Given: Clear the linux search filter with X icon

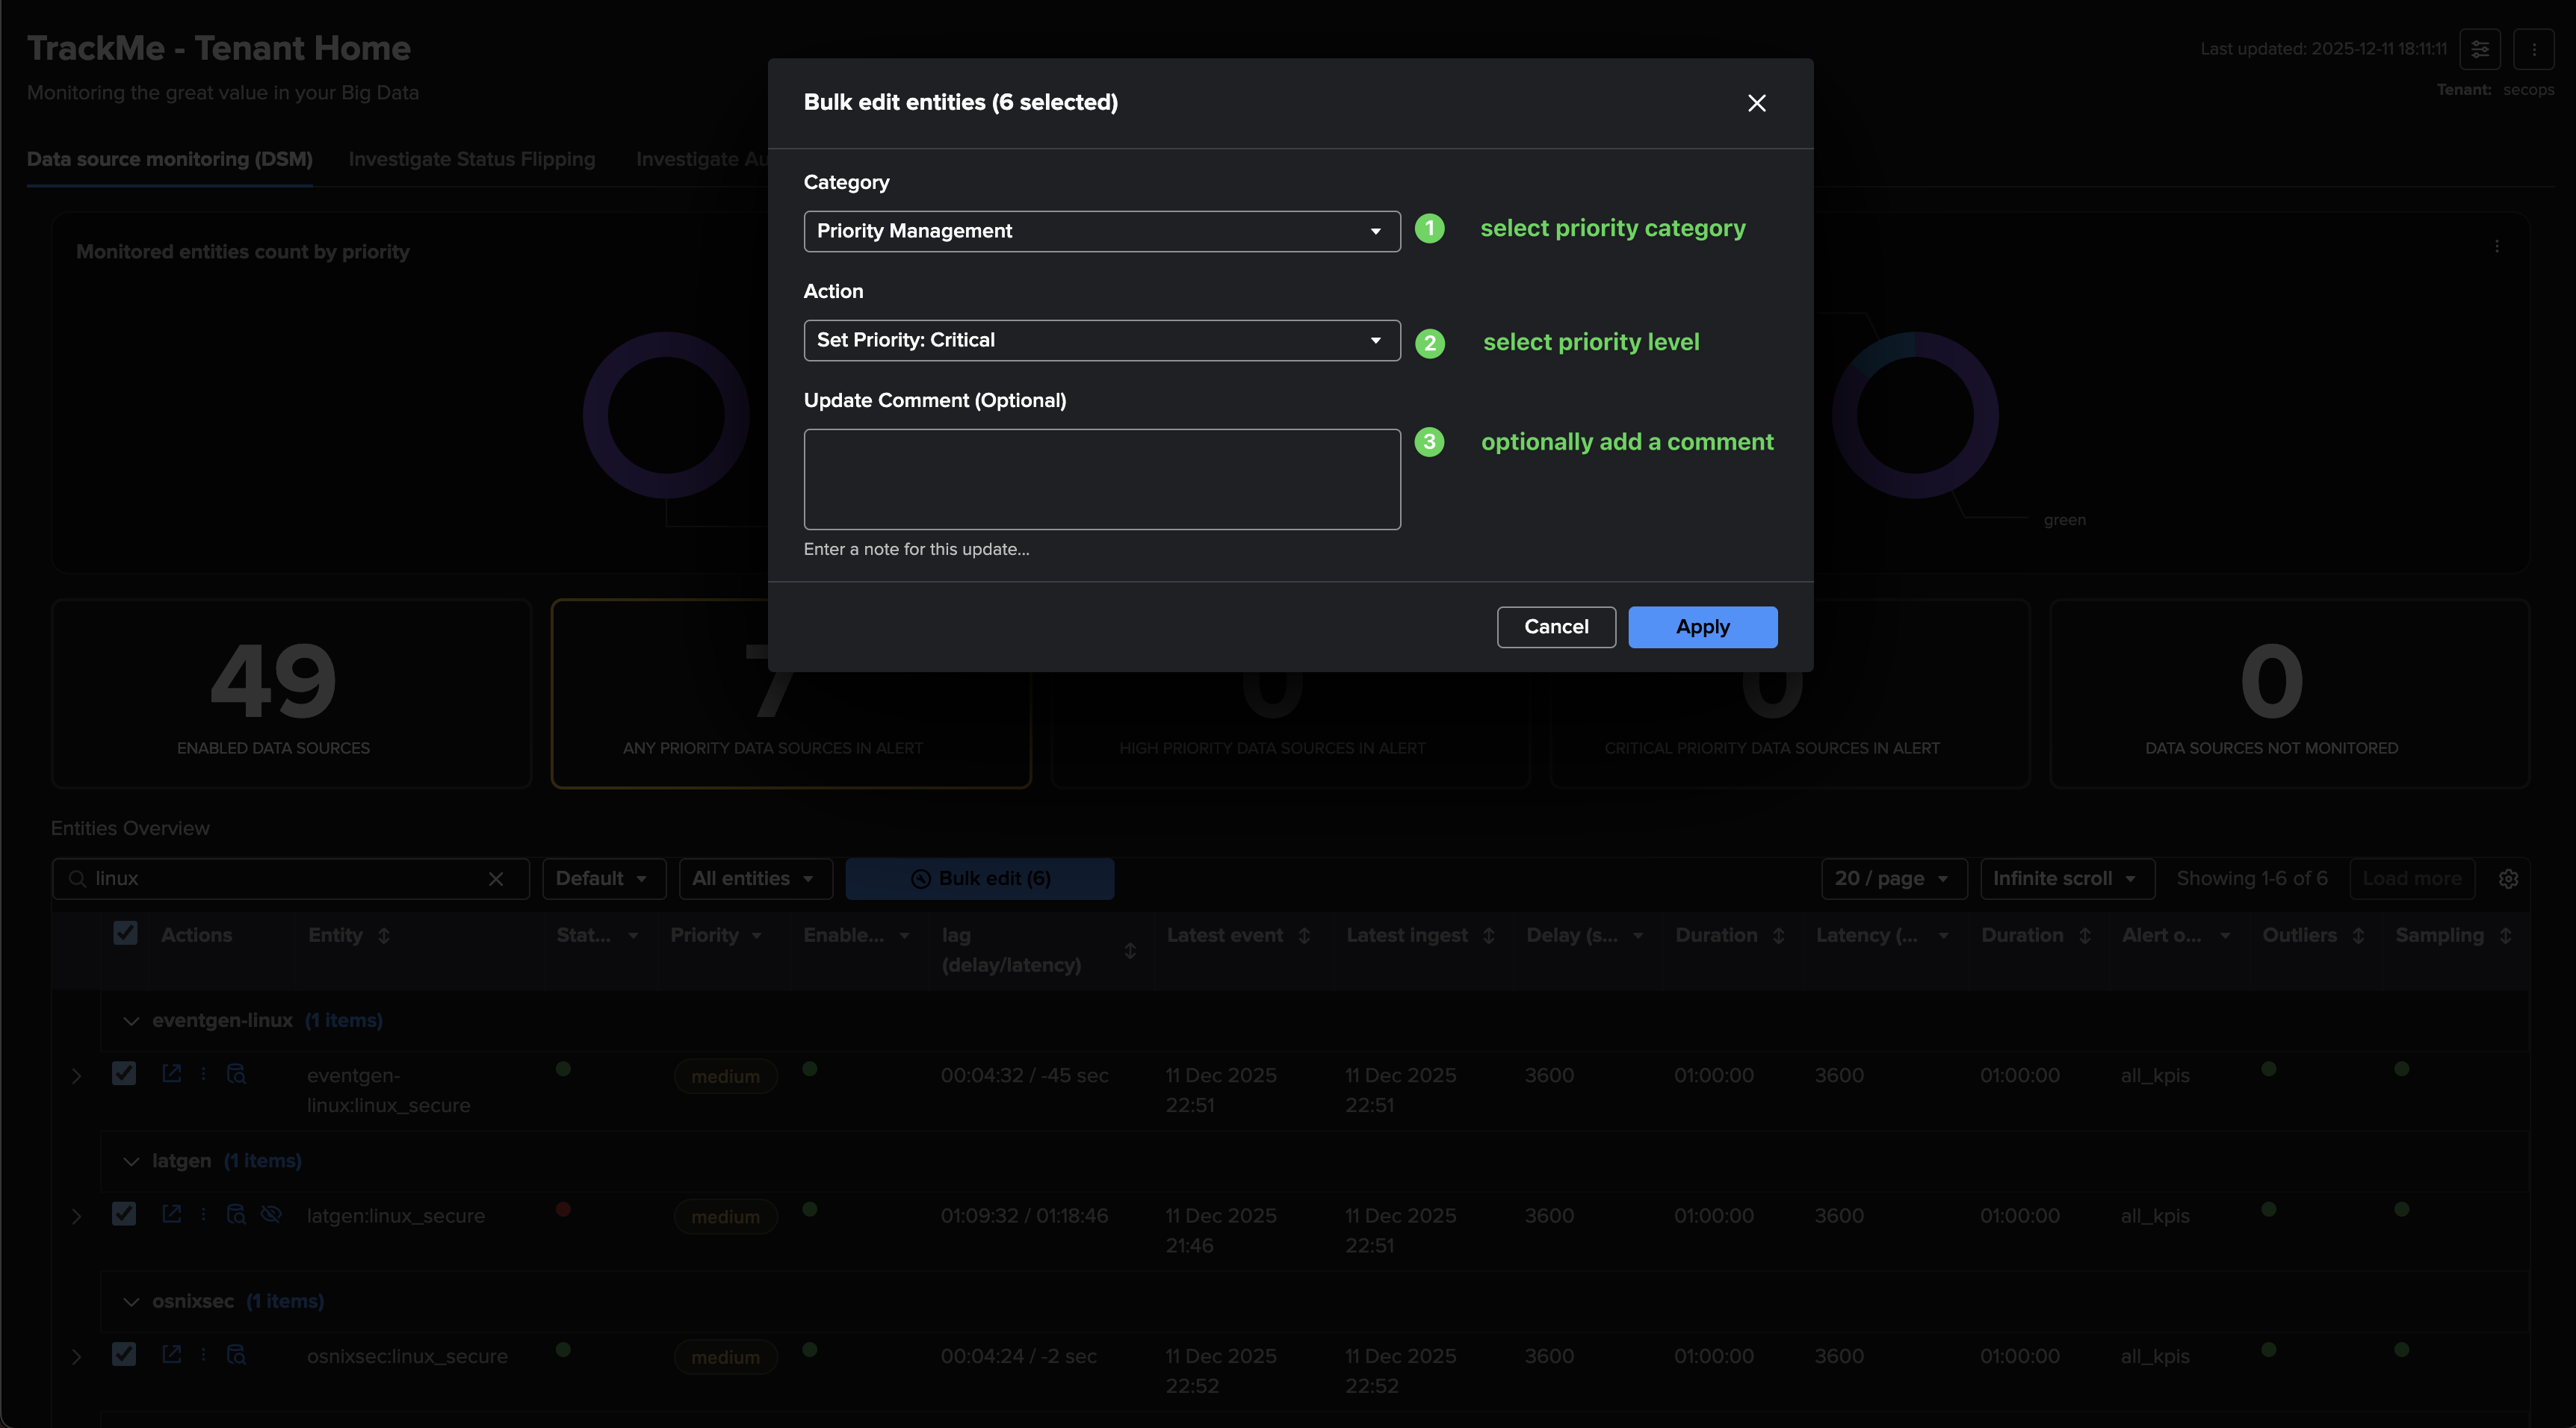Looking at the screenshot, I should (x=496, y=879).
